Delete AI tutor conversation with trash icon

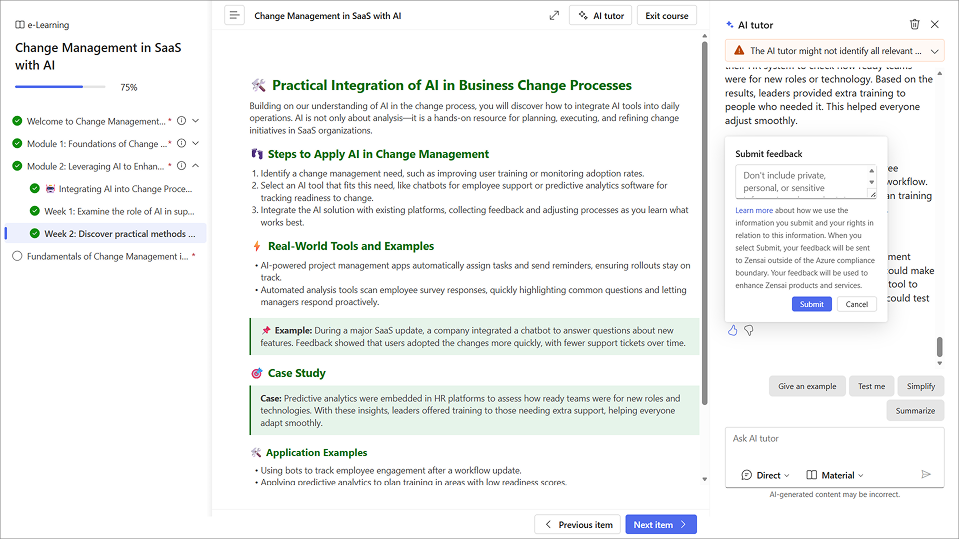[914, 24]
